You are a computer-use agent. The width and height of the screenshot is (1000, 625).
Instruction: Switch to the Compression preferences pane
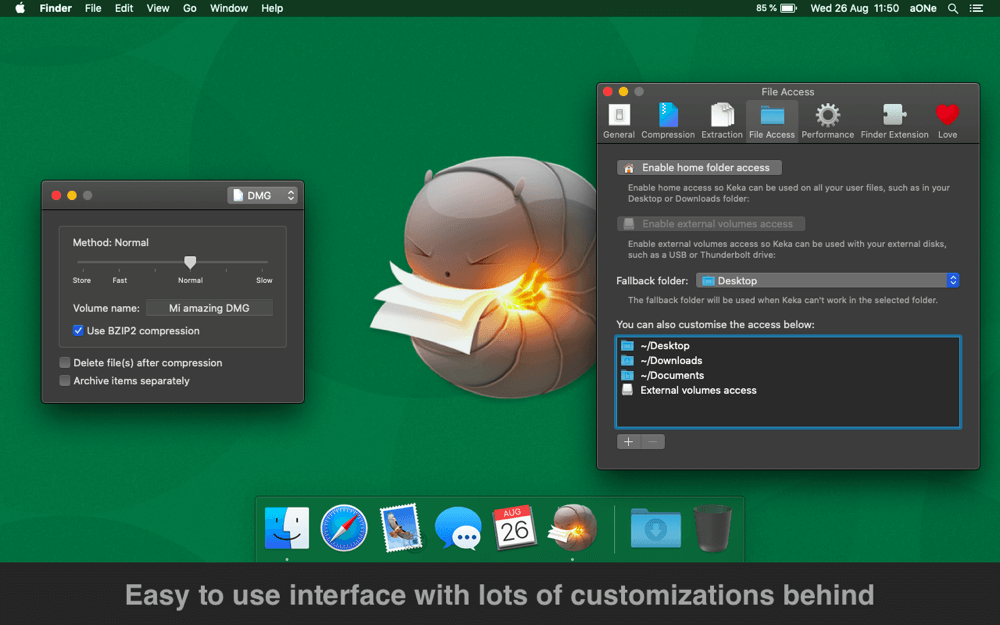[x=668, y=118]
